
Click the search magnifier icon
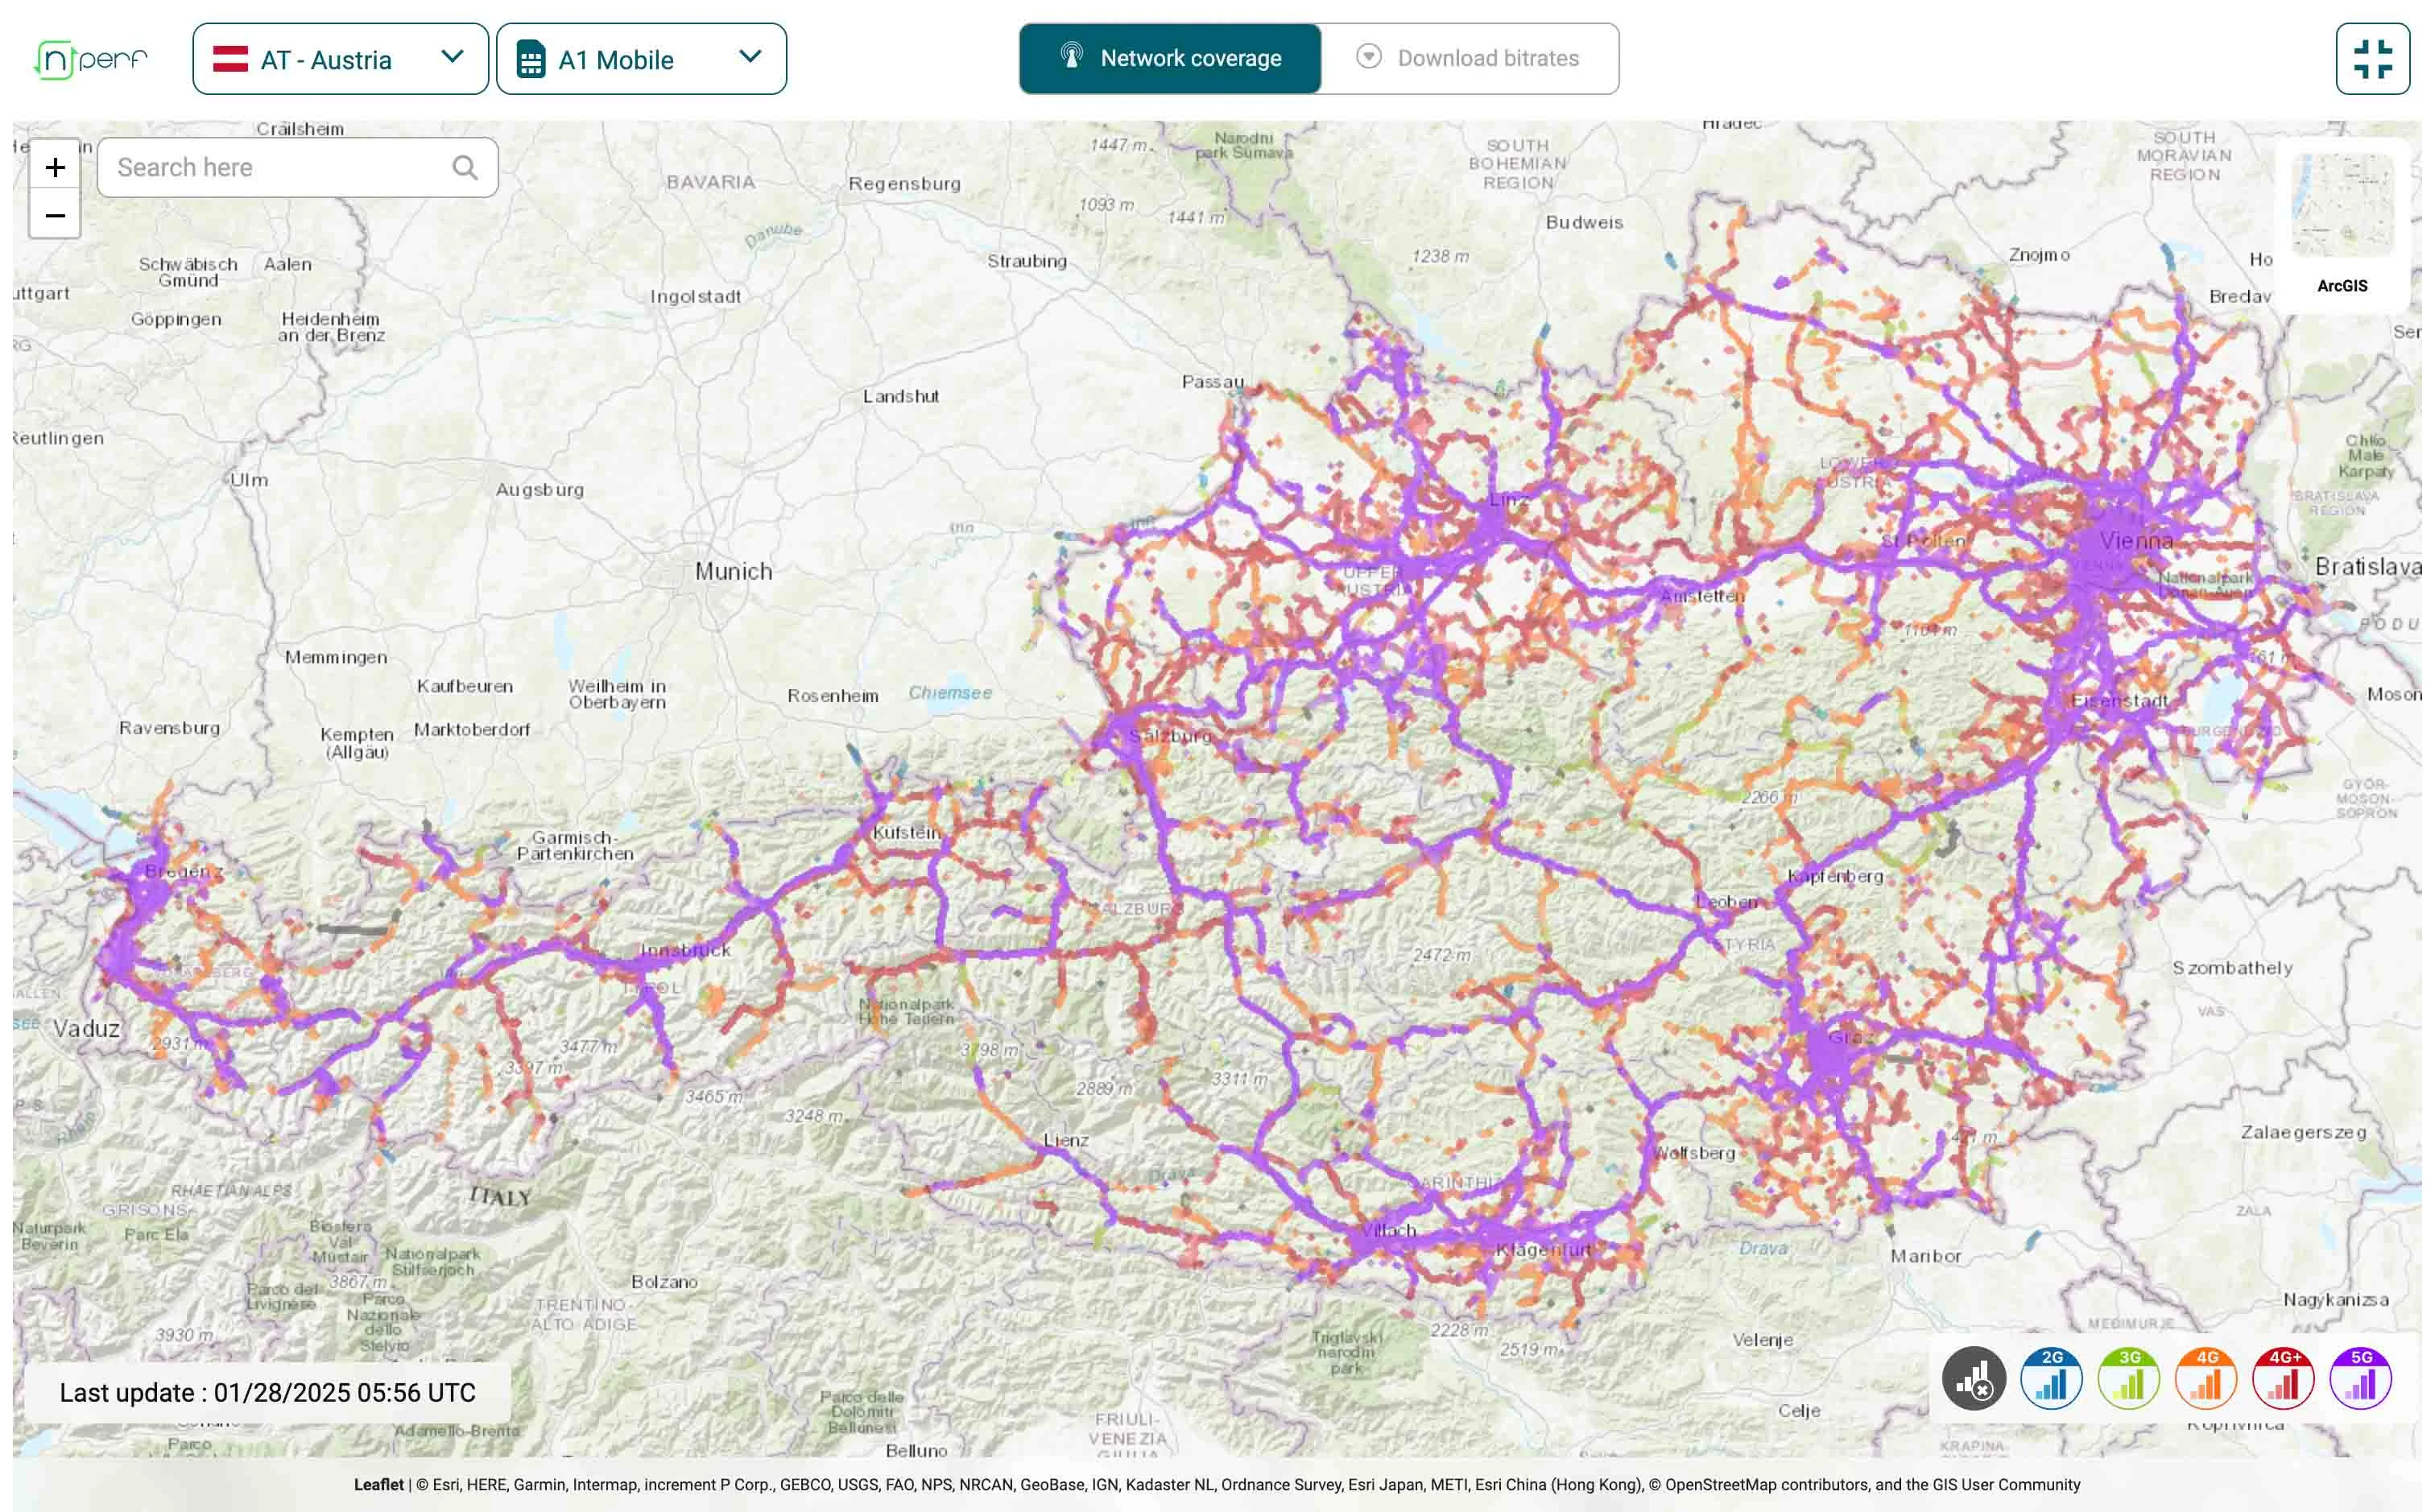465,167
